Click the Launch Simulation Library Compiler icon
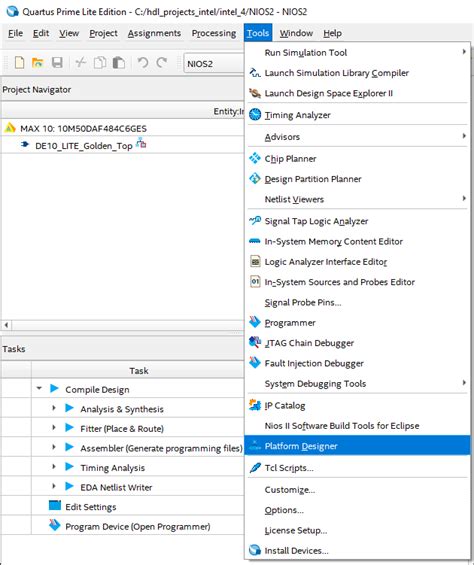 (x=255, y=73)
